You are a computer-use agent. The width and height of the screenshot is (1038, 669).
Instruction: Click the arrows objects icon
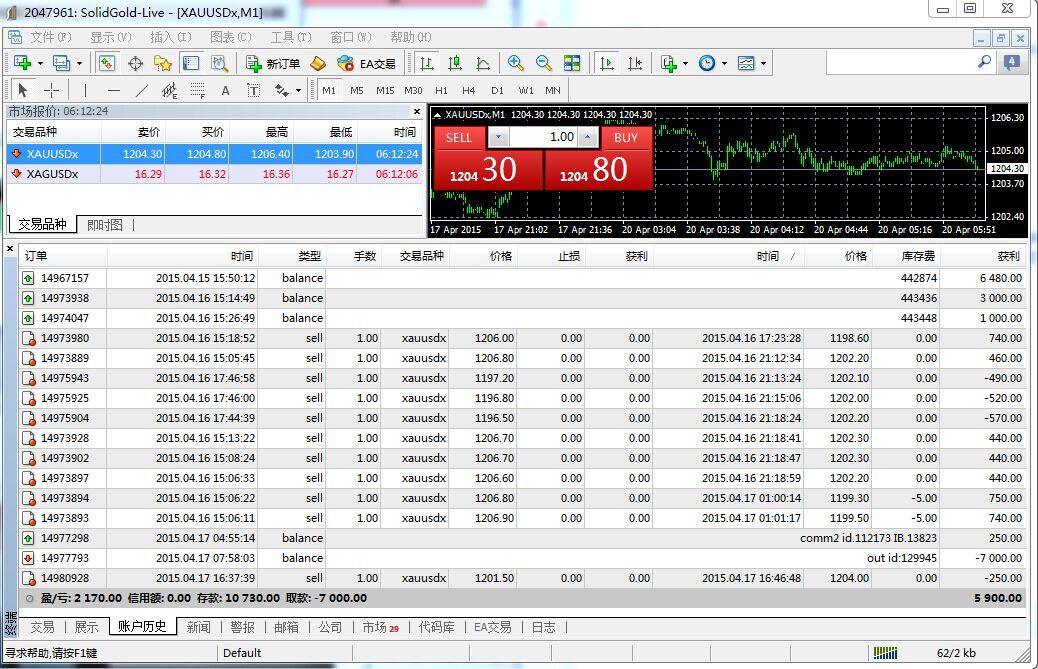coord(282,90)
